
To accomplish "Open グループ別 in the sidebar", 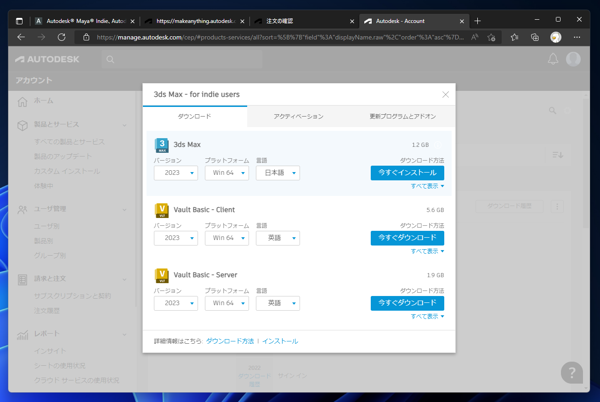I will 50,256.
